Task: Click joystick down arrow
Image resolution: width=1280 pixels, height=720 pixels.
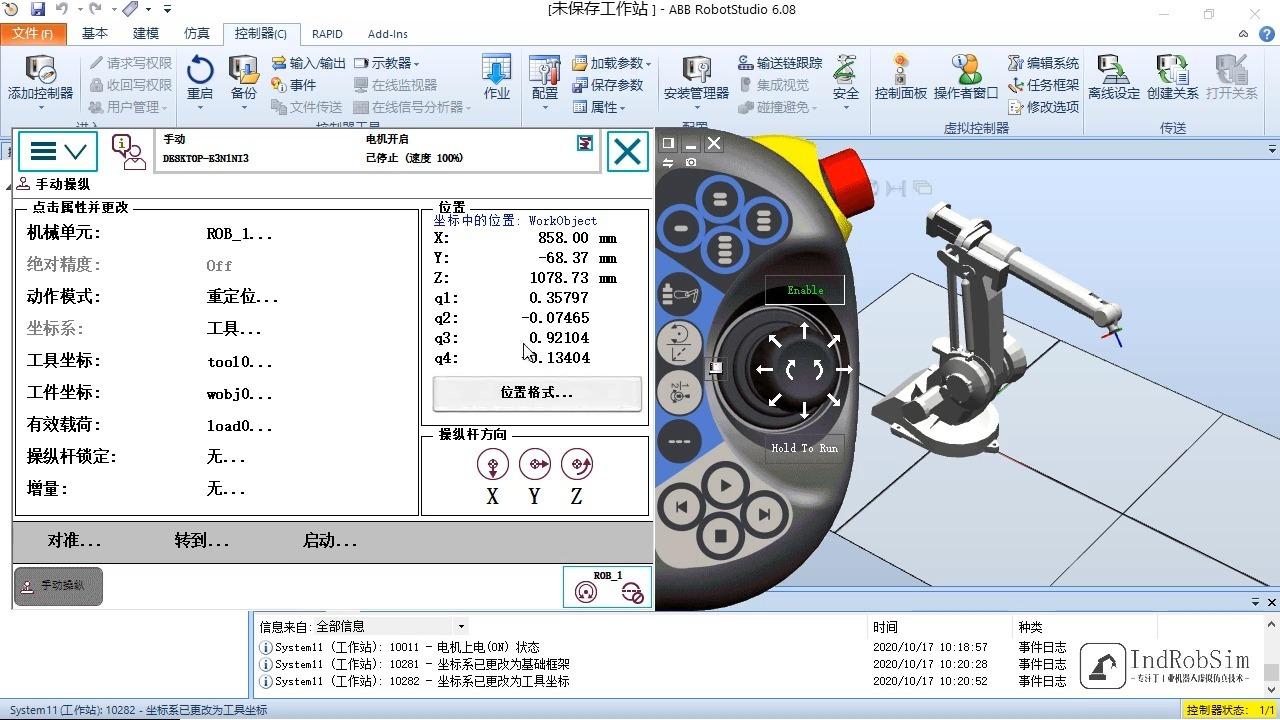Action: coord(804,408)
